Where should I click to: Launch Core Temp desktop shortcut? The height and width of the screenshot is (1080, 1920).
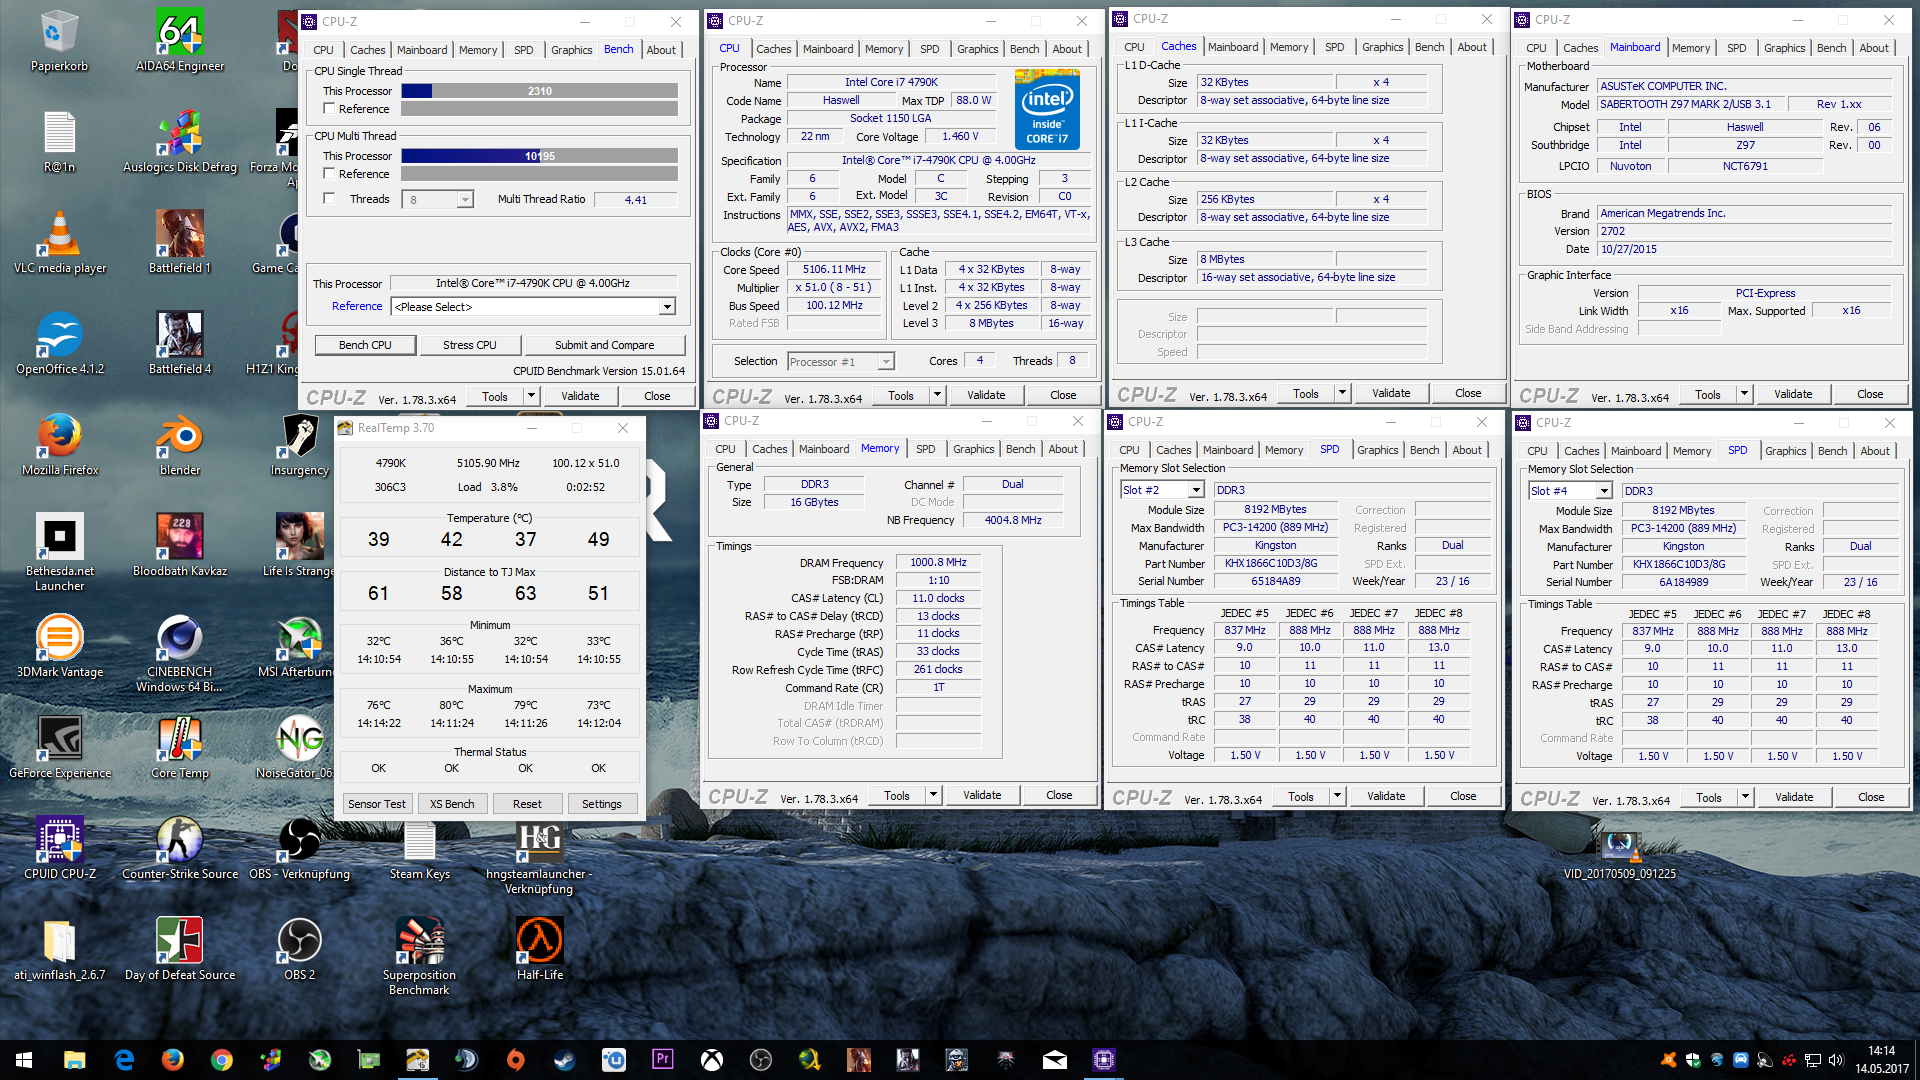[180, 748]
